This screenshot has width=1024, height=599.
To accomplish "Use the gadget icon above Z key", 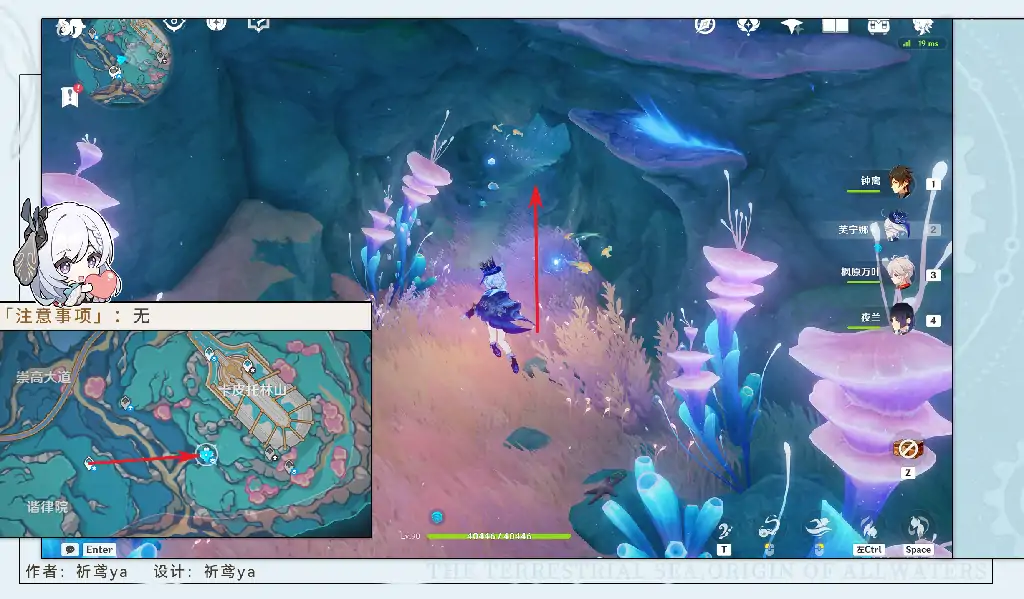I will (908, 449).
